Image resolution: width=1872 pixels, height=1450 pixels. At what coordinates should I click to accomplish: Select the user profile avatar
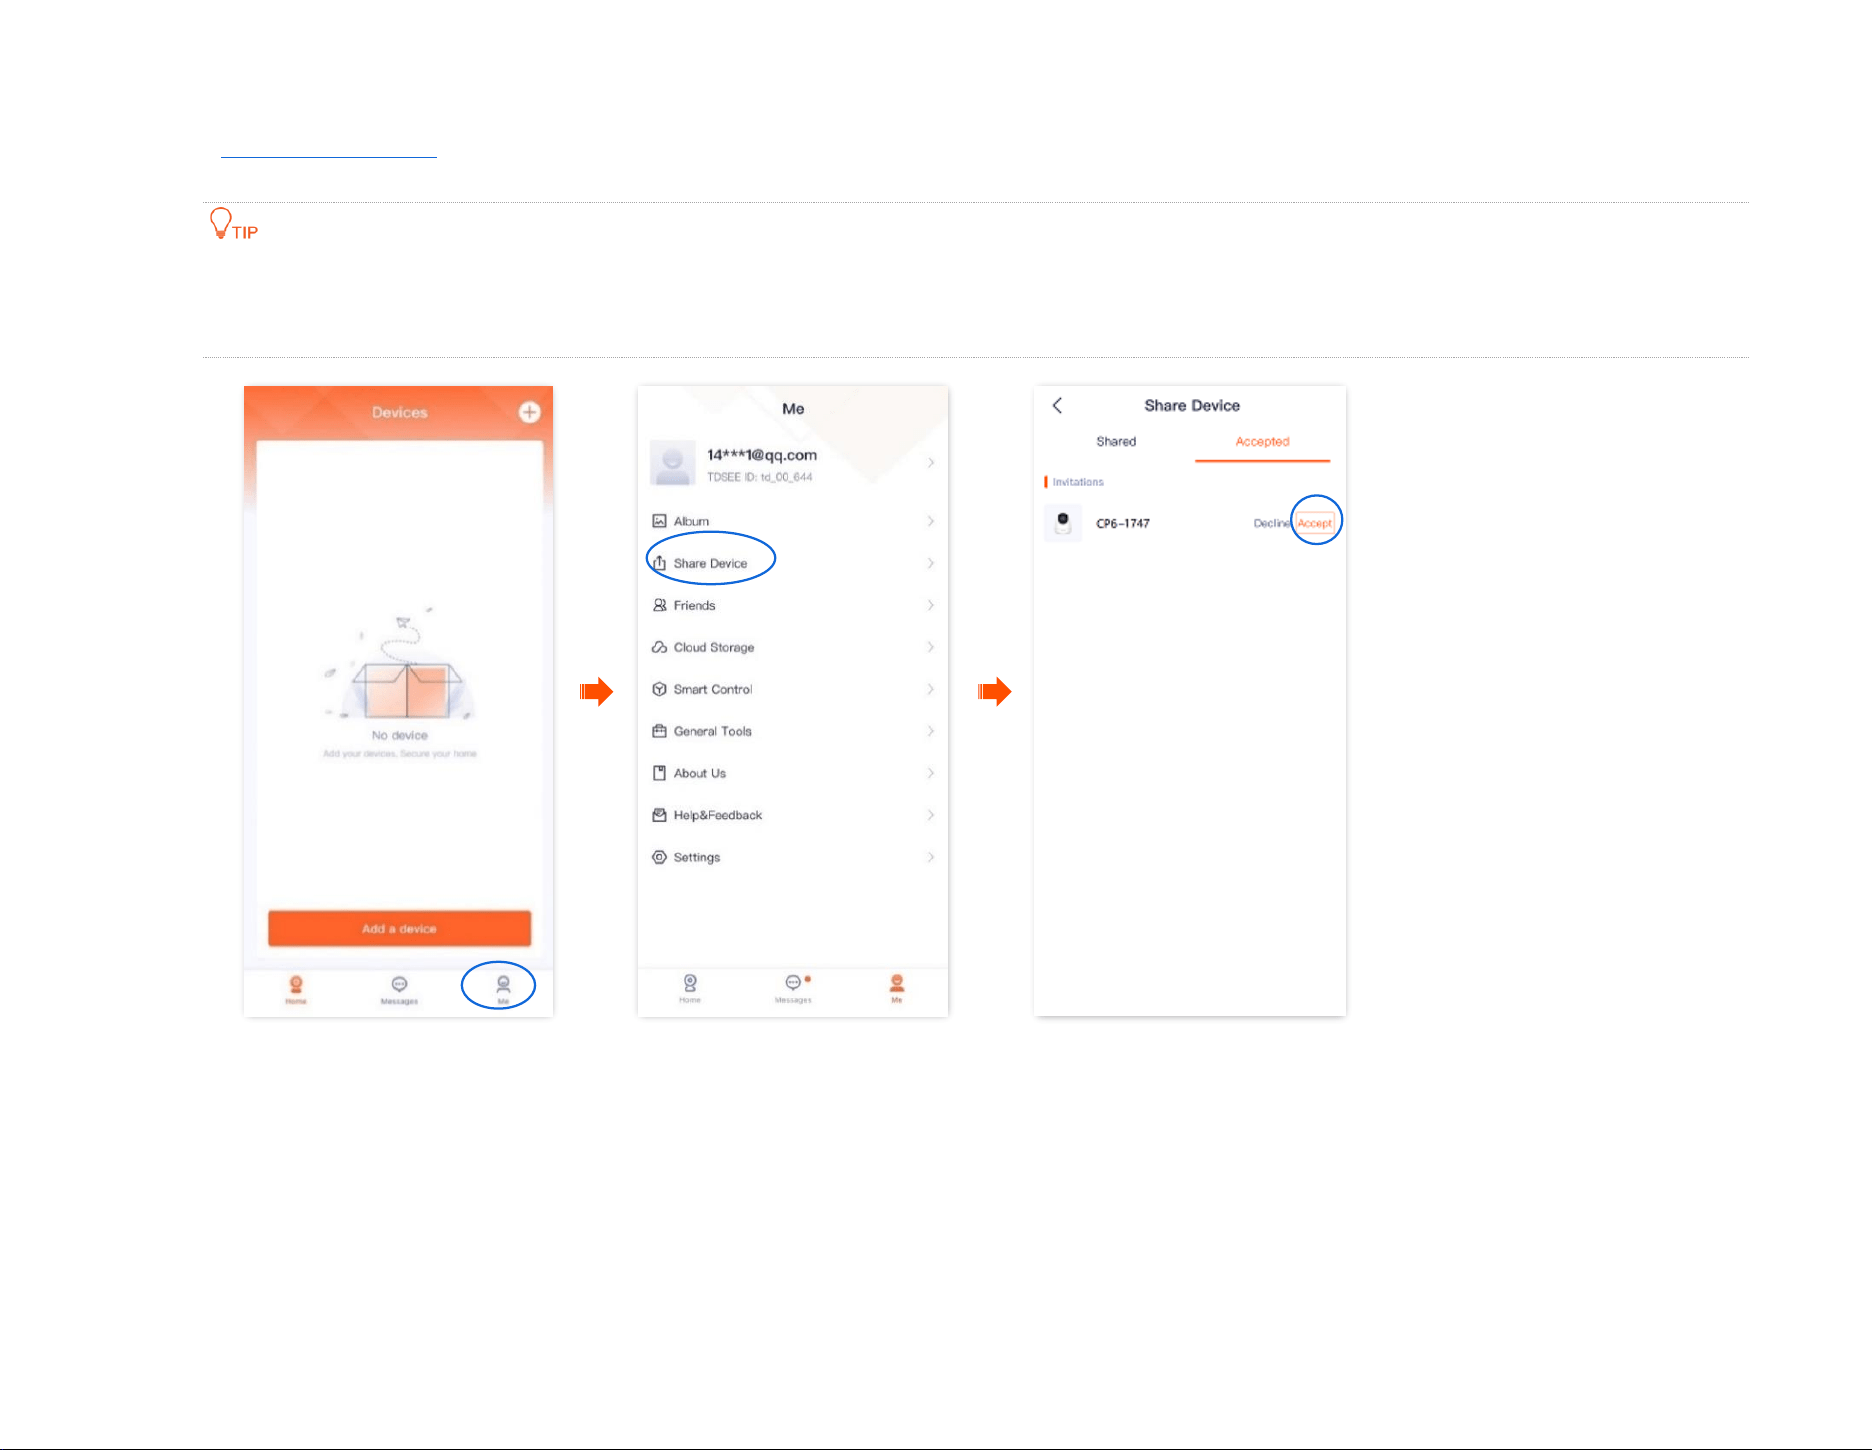click(x=673, y=462)
